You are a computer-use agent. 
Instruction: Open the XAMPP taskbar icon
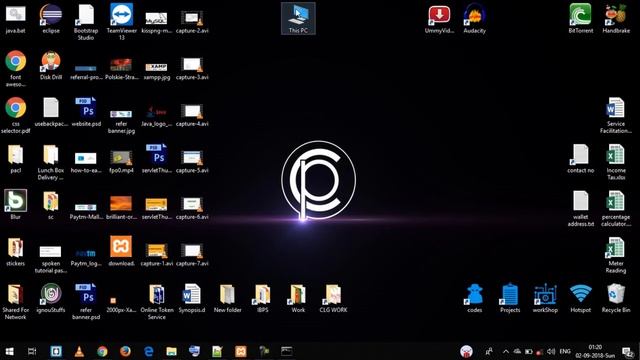click(240, 351)
